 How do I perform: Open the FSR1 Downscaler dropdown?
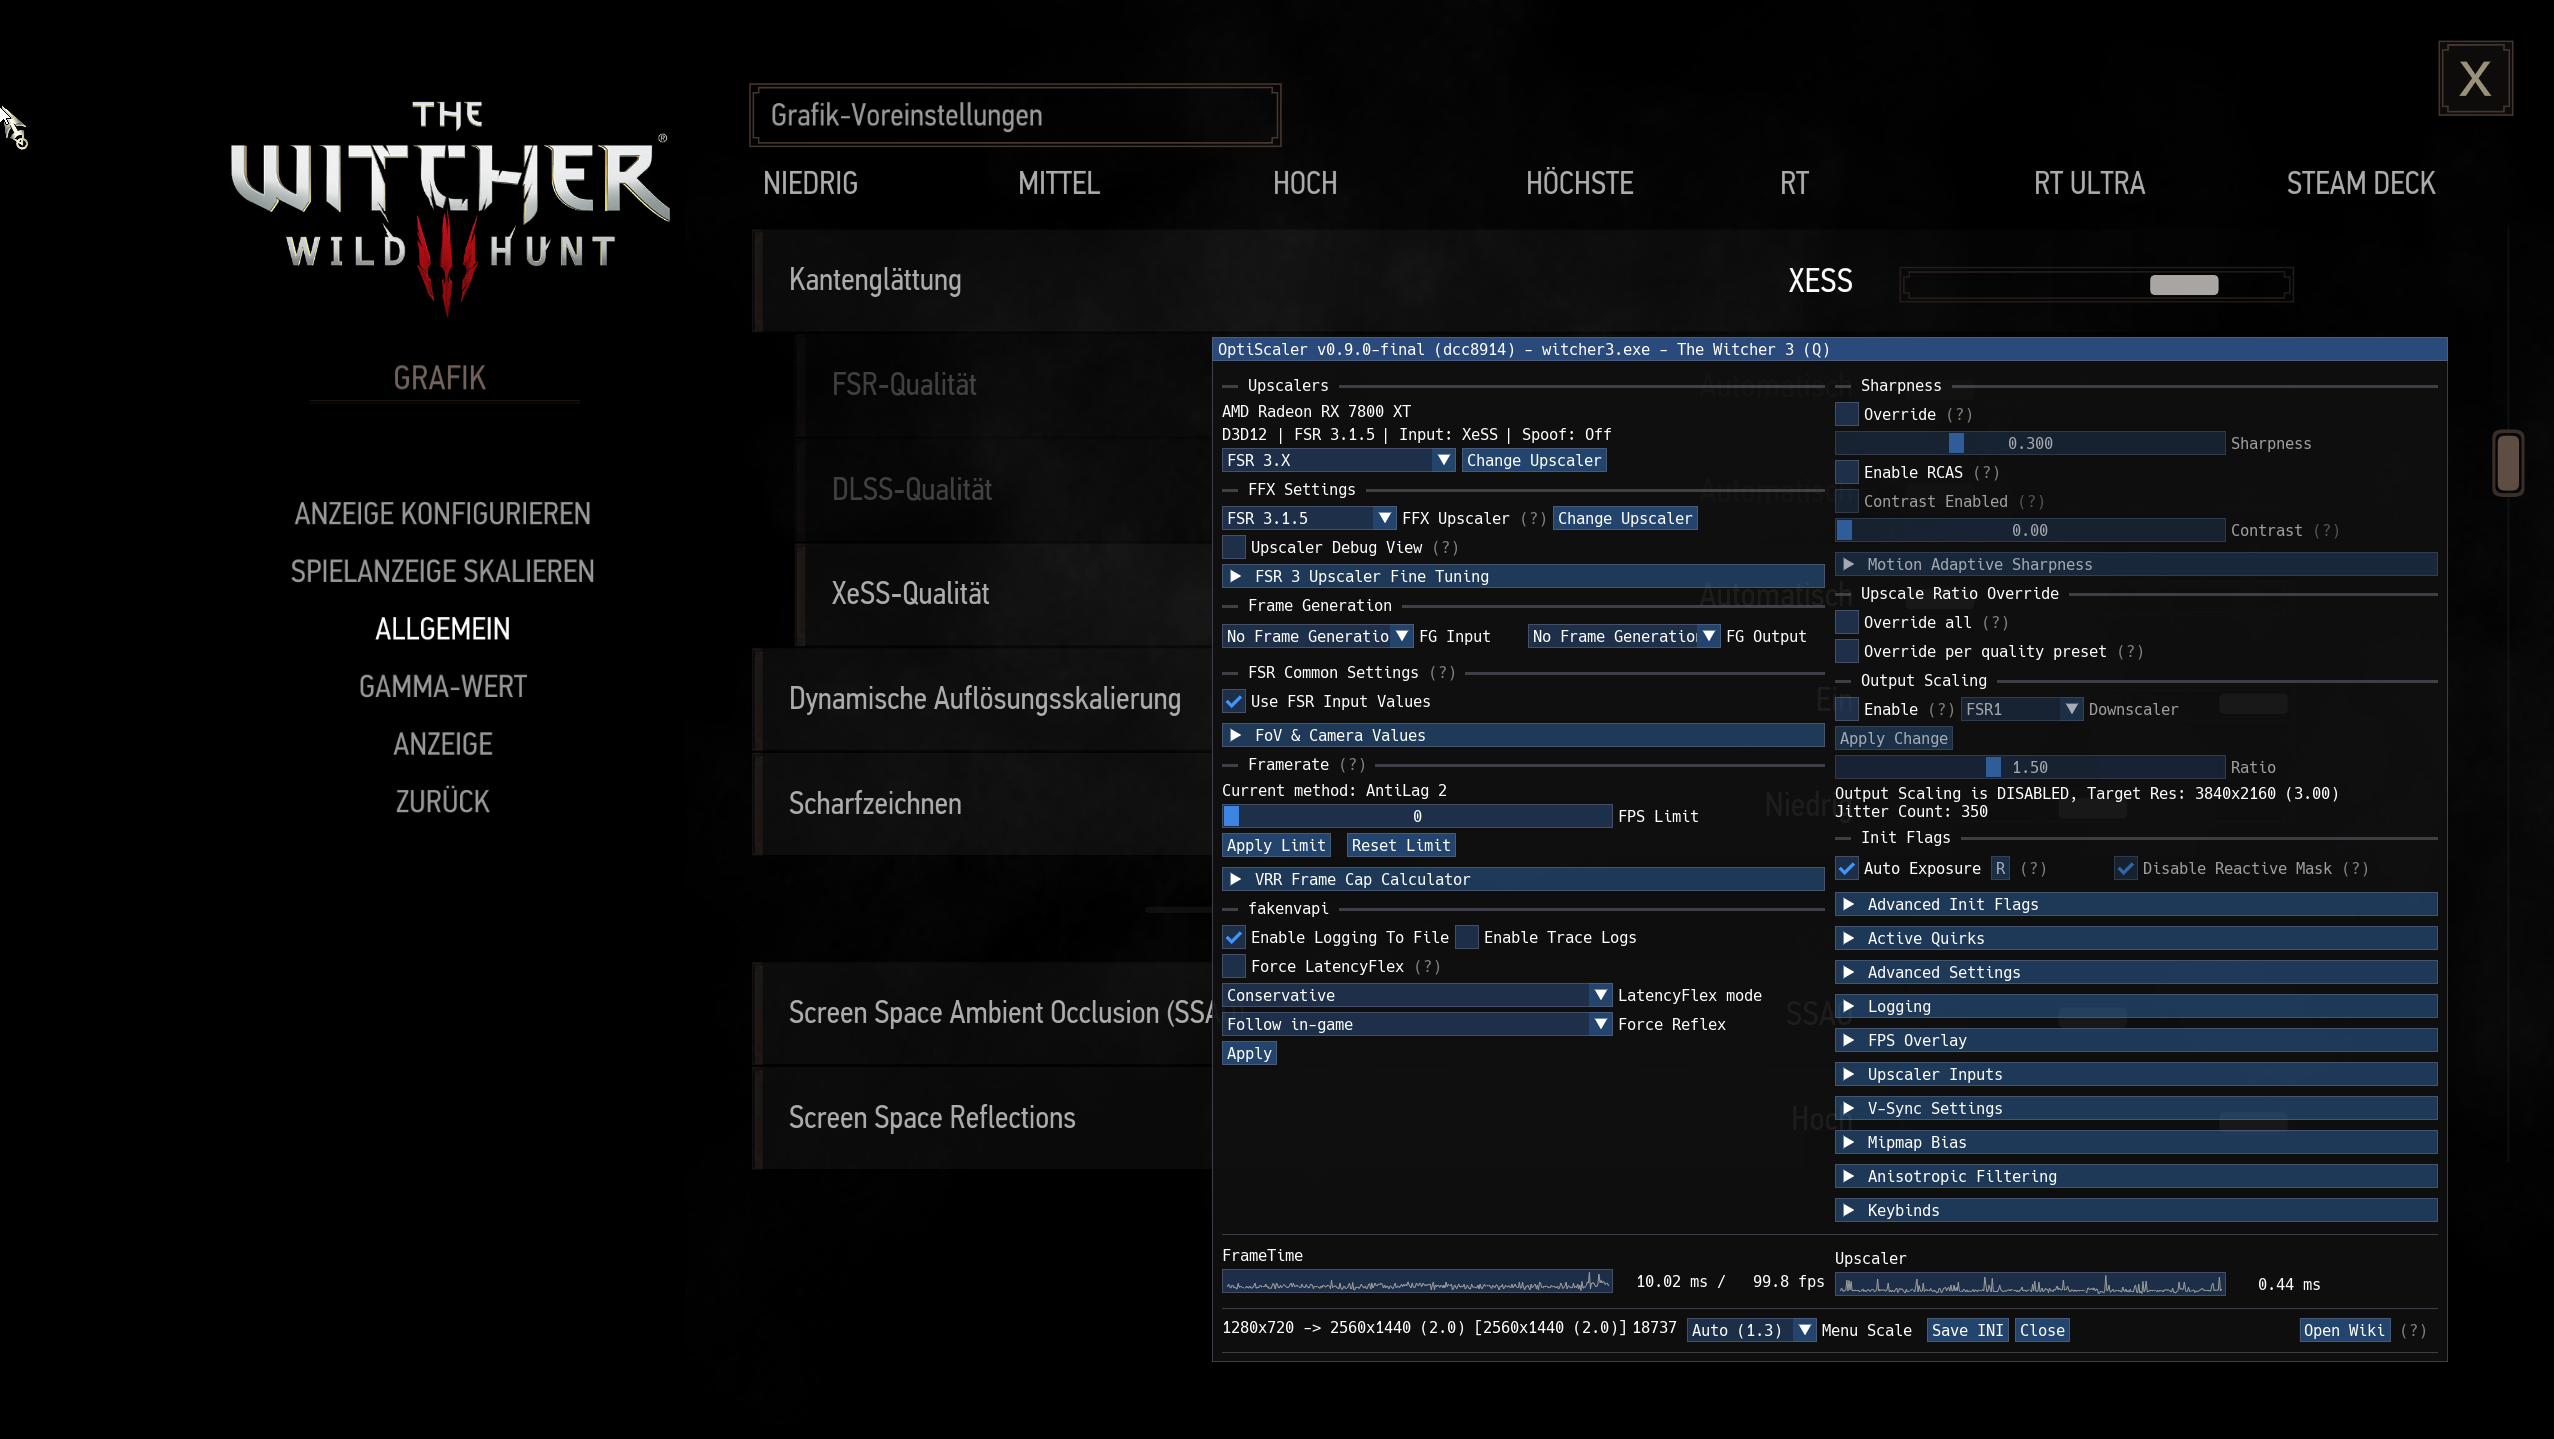pos(2022,709)
